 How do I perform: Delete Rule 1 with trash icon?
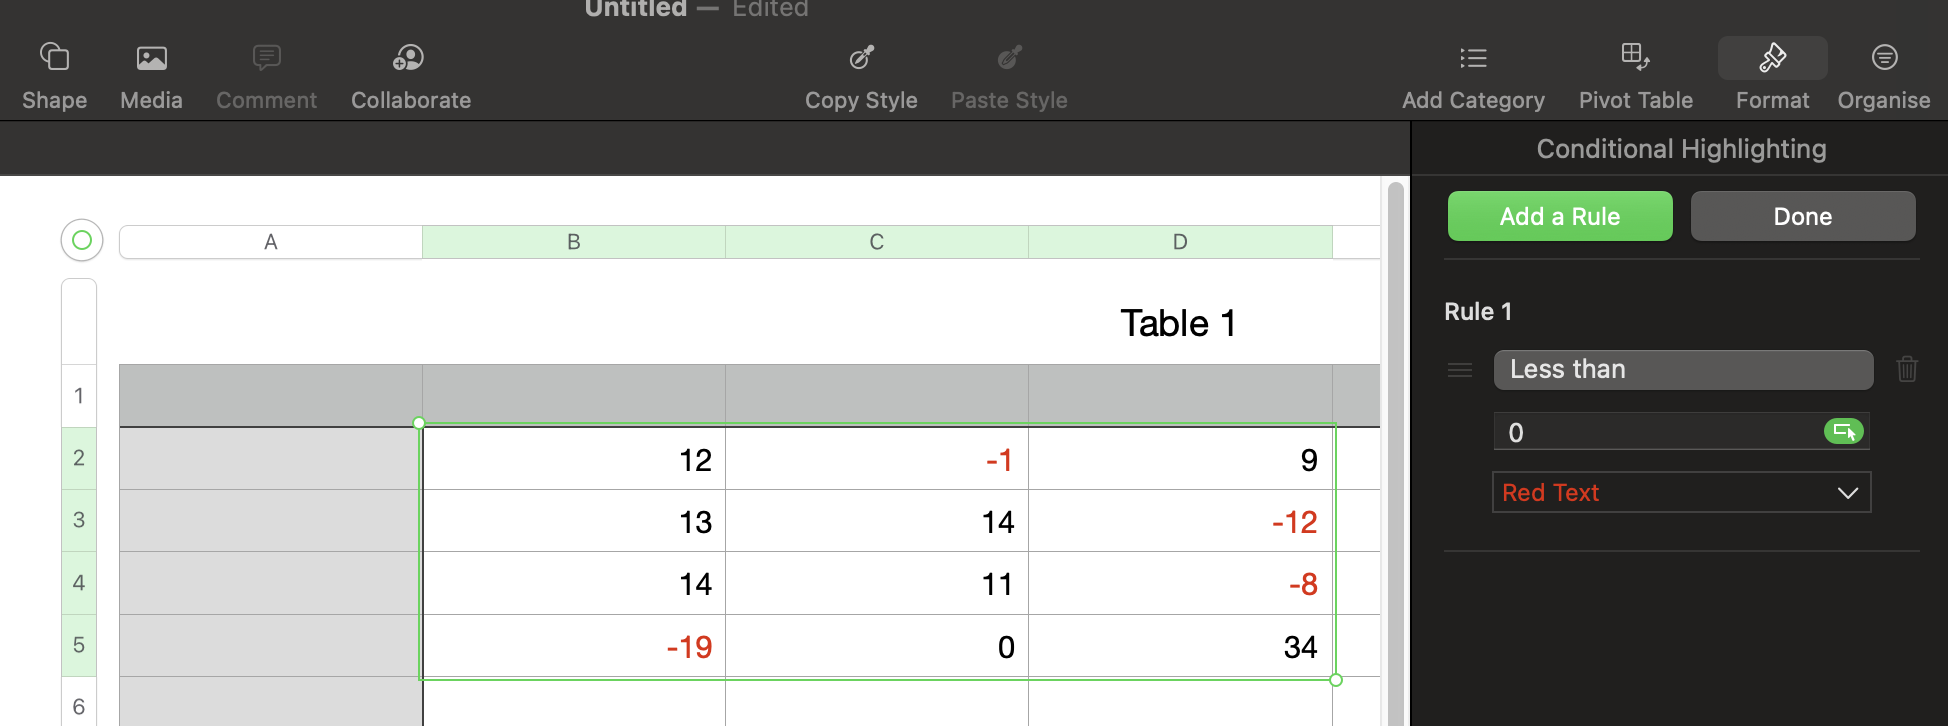point(1907,369)
